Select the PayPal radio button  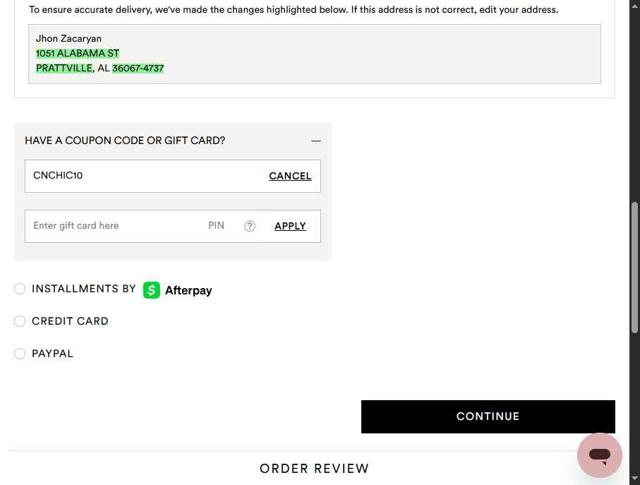(20, 353)
